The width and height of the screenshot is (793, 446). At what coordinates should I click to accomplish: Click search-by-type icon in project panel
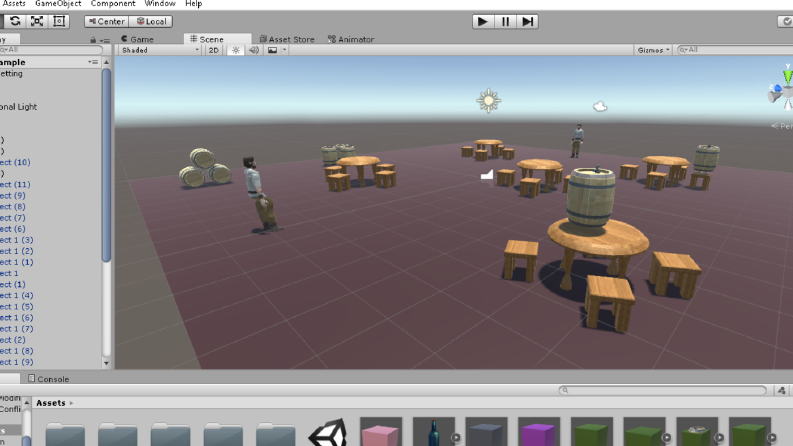[782, 390]
